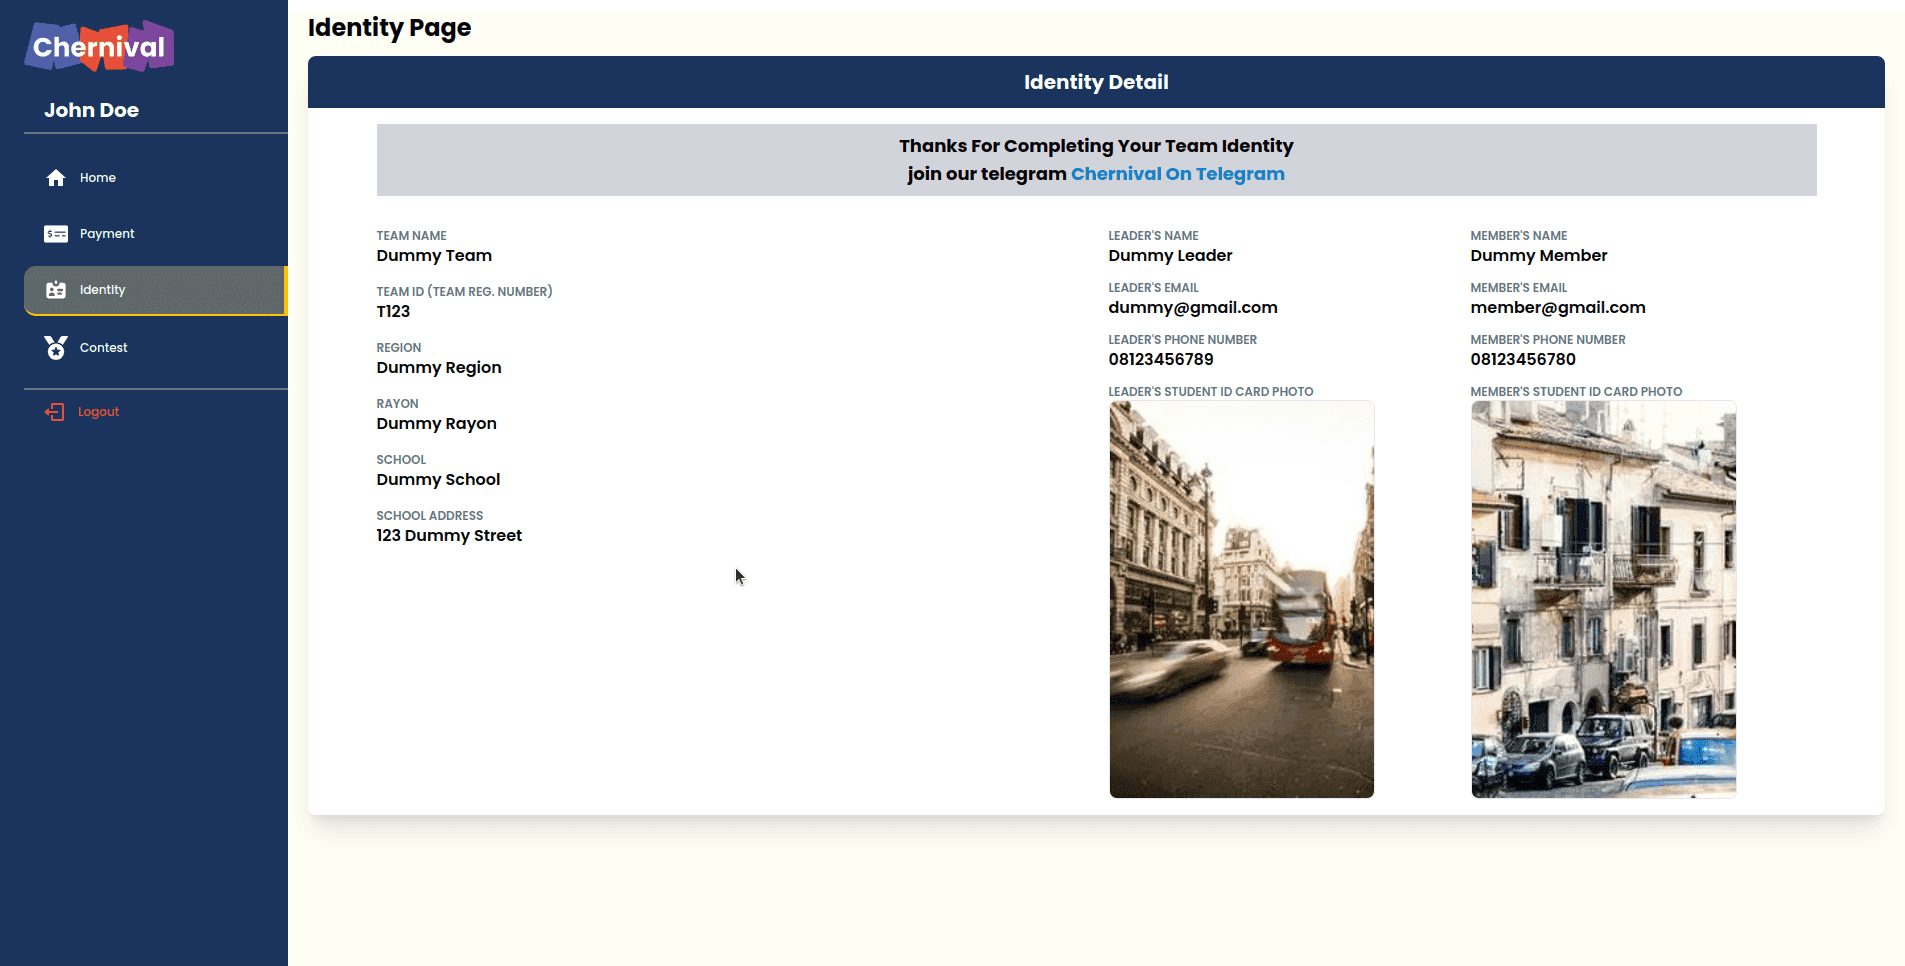Screen dimensions: 1905x966
Task: Click the Home house icon
Action: 56,178
